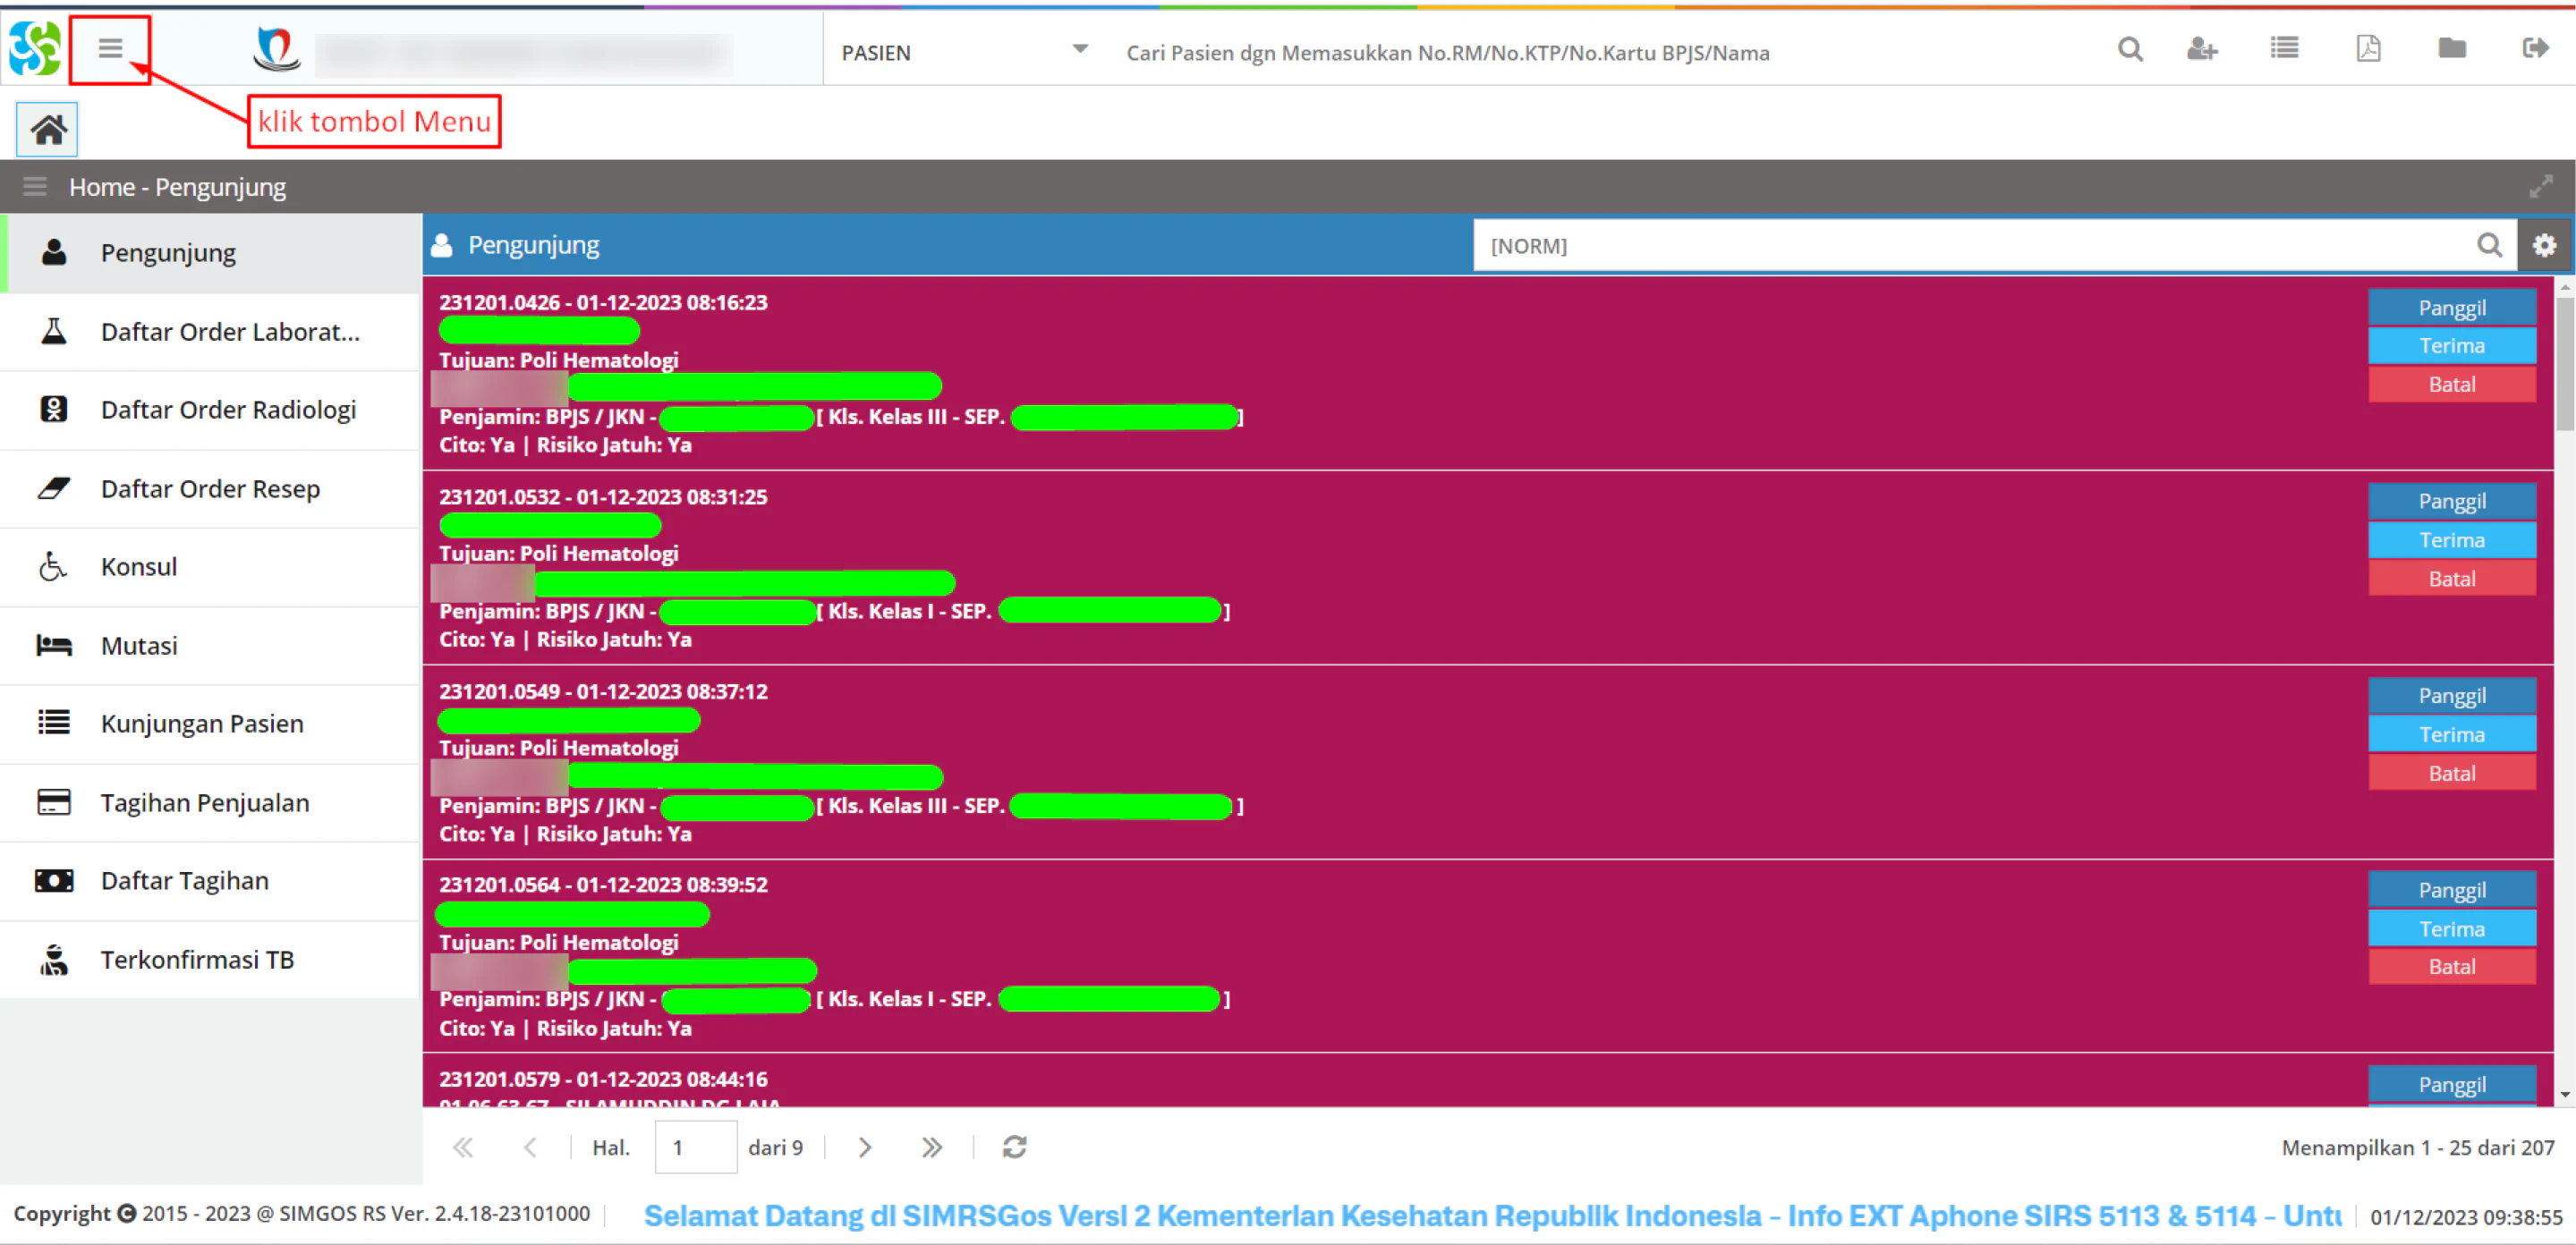Toggle sidebar via Home - Pengunjung bars icon
Screen dimensions: 2576x1245
point(35,187)
